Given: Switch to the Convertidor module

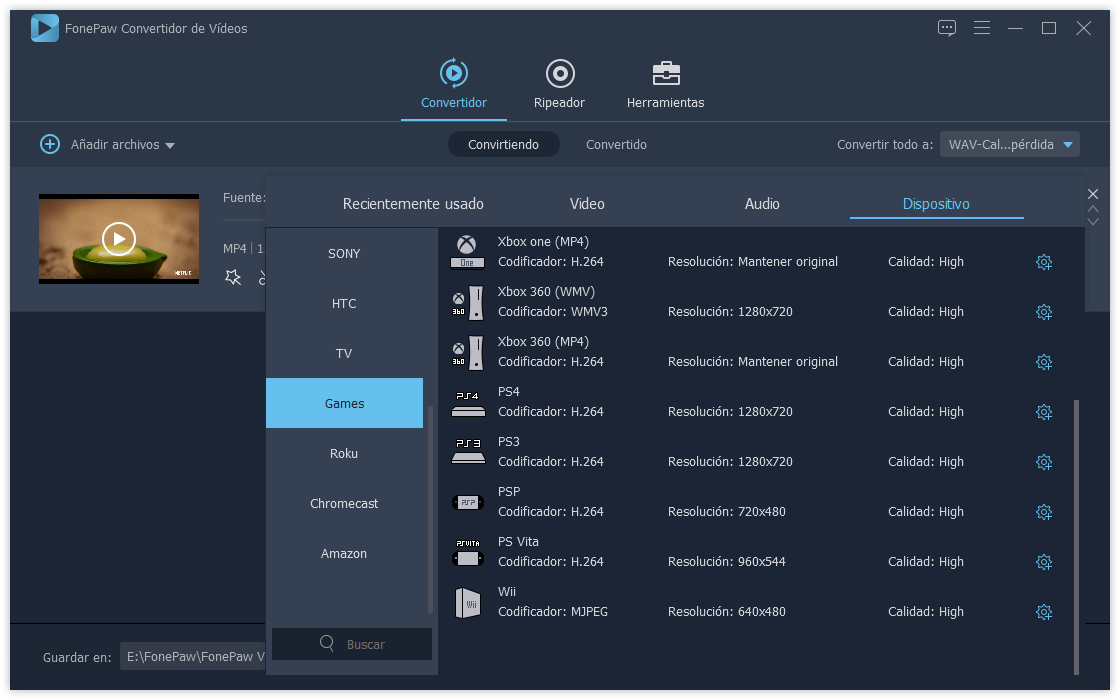Looking at the screenshot, I should pos(454,84).
